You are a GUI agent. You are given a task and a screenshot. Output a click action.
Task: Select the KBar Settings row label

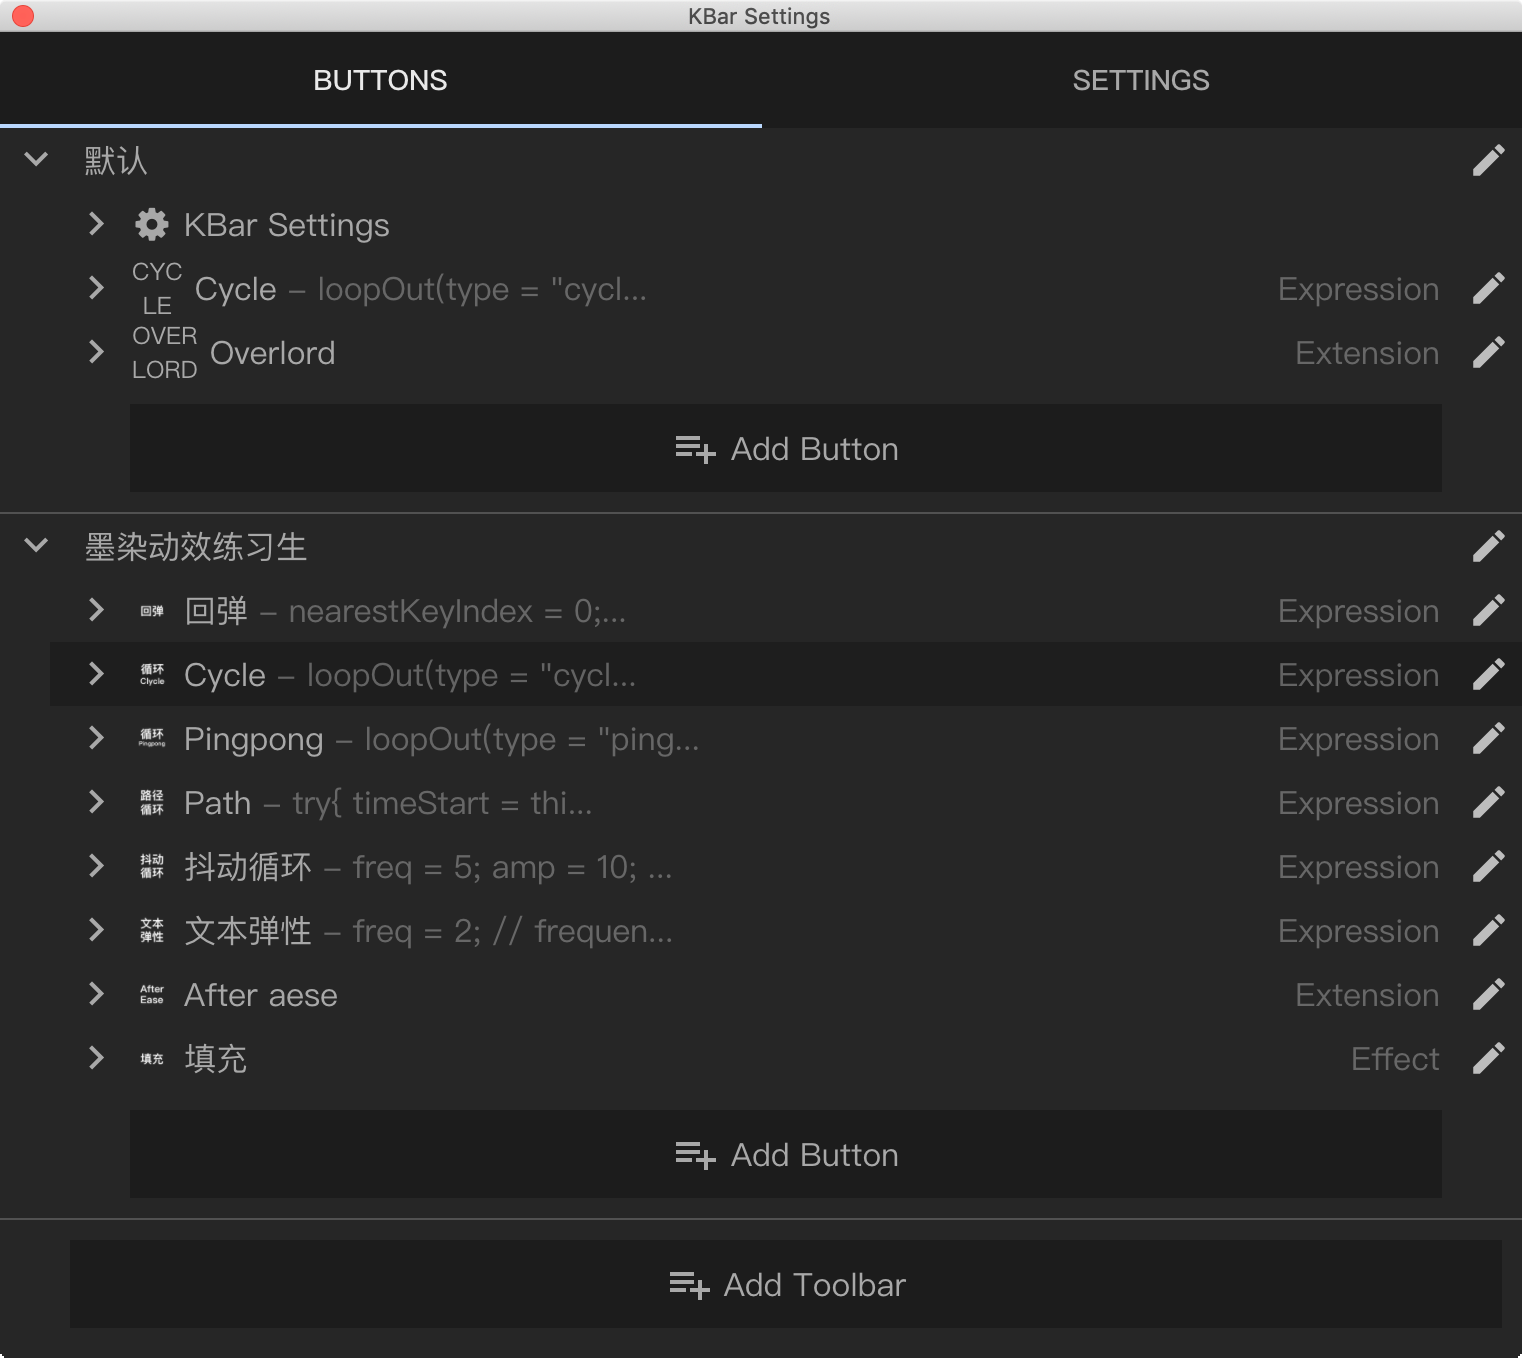[287, 225]
